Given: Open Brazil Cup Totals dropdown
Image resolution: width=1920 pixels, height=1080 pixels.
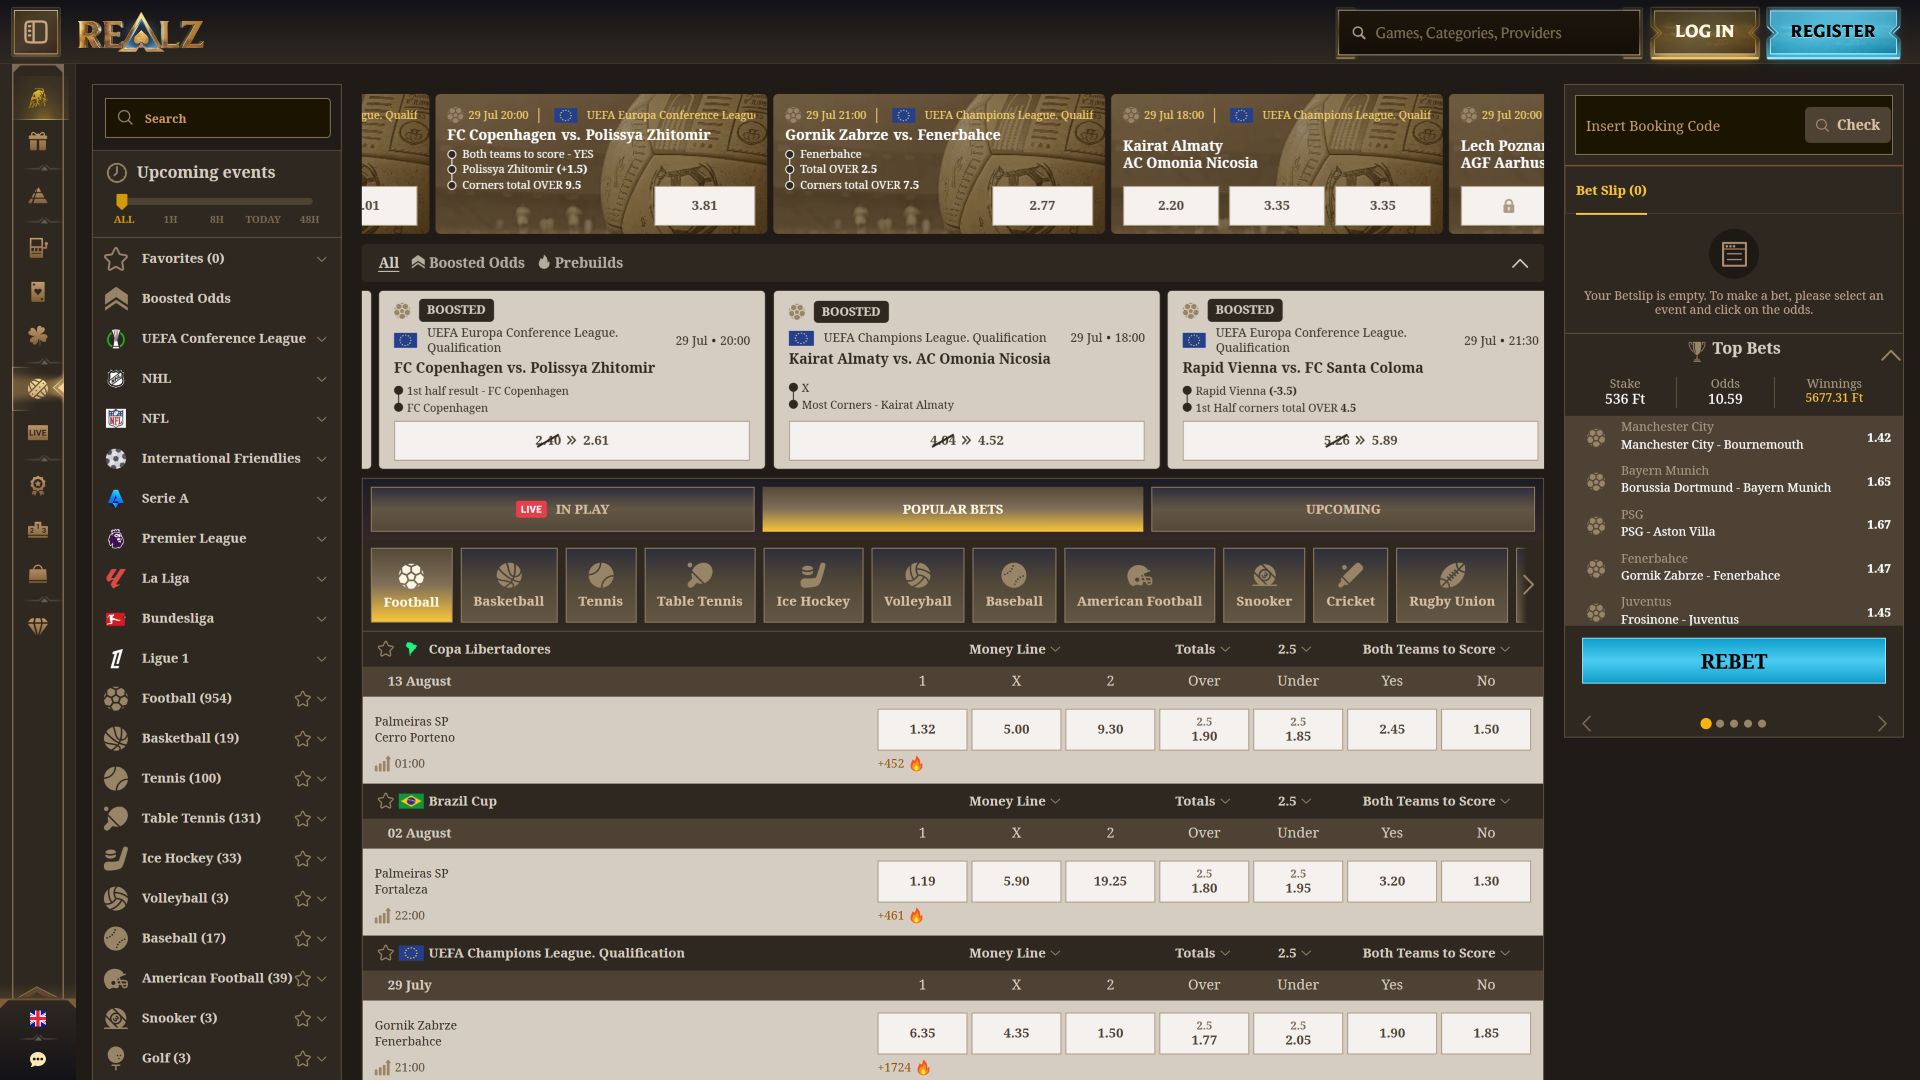Looking at the screenshot, I should pos(1202,801).
